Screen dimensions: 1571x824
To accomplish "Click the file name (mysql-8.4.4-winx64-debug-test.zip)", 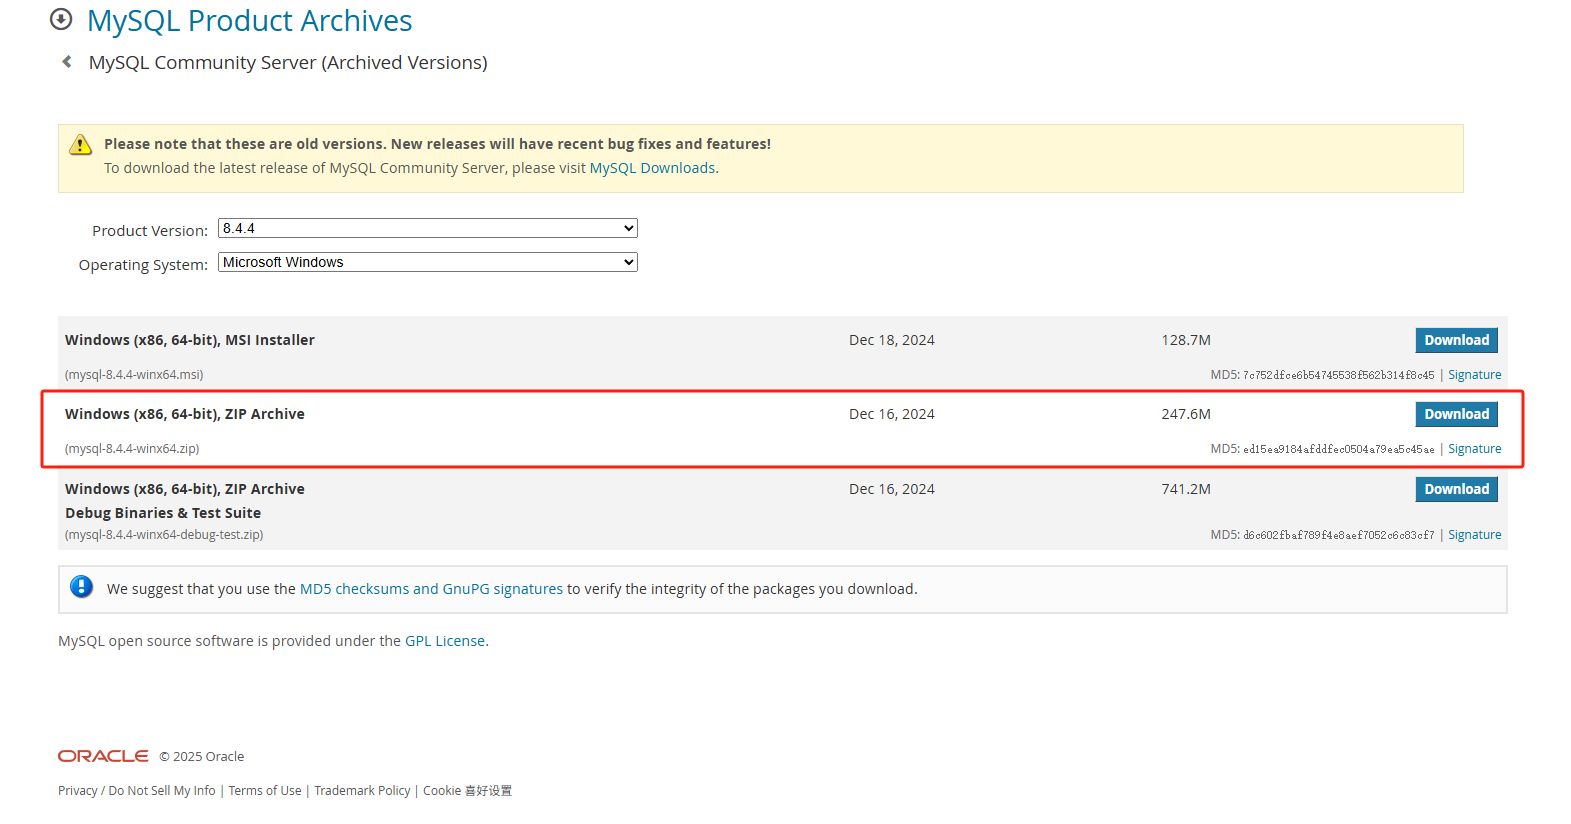I will tap(164, 535).
